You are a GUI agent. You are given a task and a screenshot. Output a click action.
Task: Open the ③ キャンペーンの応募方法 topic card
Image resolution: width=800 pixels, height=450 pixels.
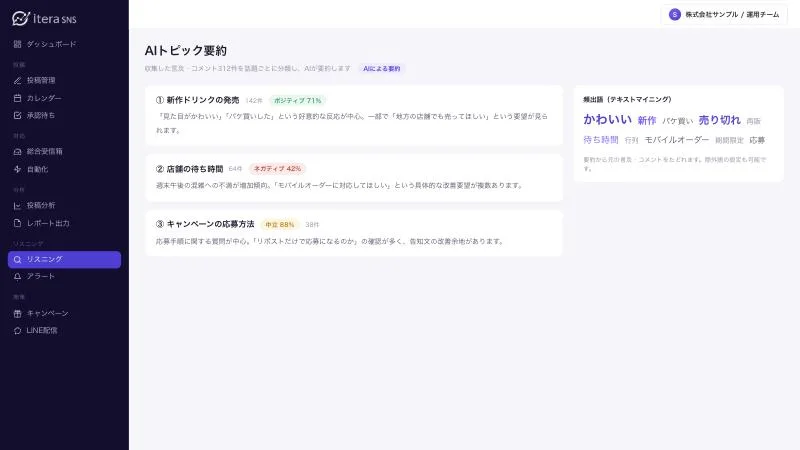pyautogui.click(x=354, y=233)
